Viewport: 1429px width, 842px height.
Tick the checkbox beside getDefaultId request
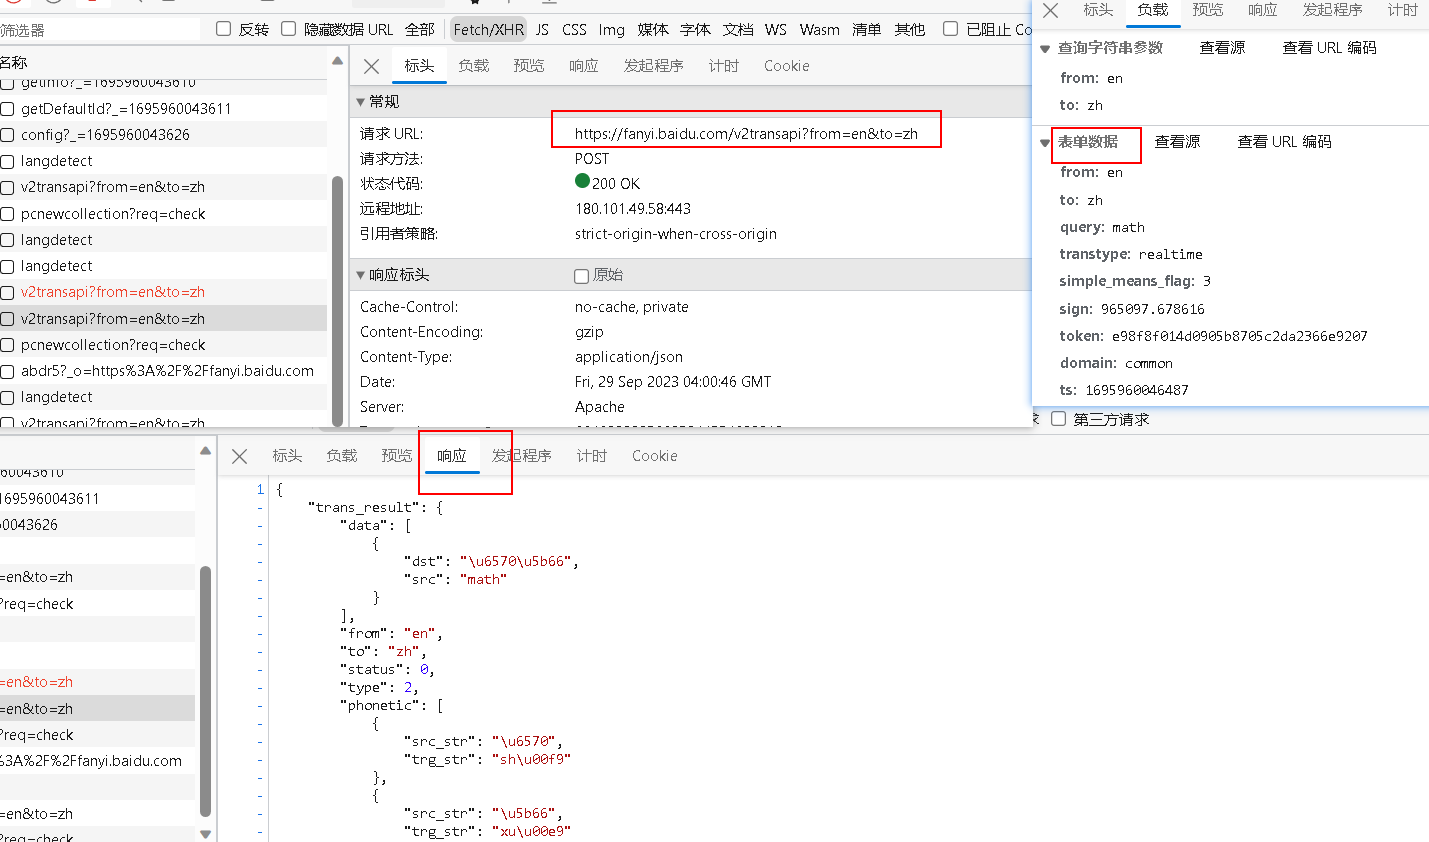pos(7,109)
